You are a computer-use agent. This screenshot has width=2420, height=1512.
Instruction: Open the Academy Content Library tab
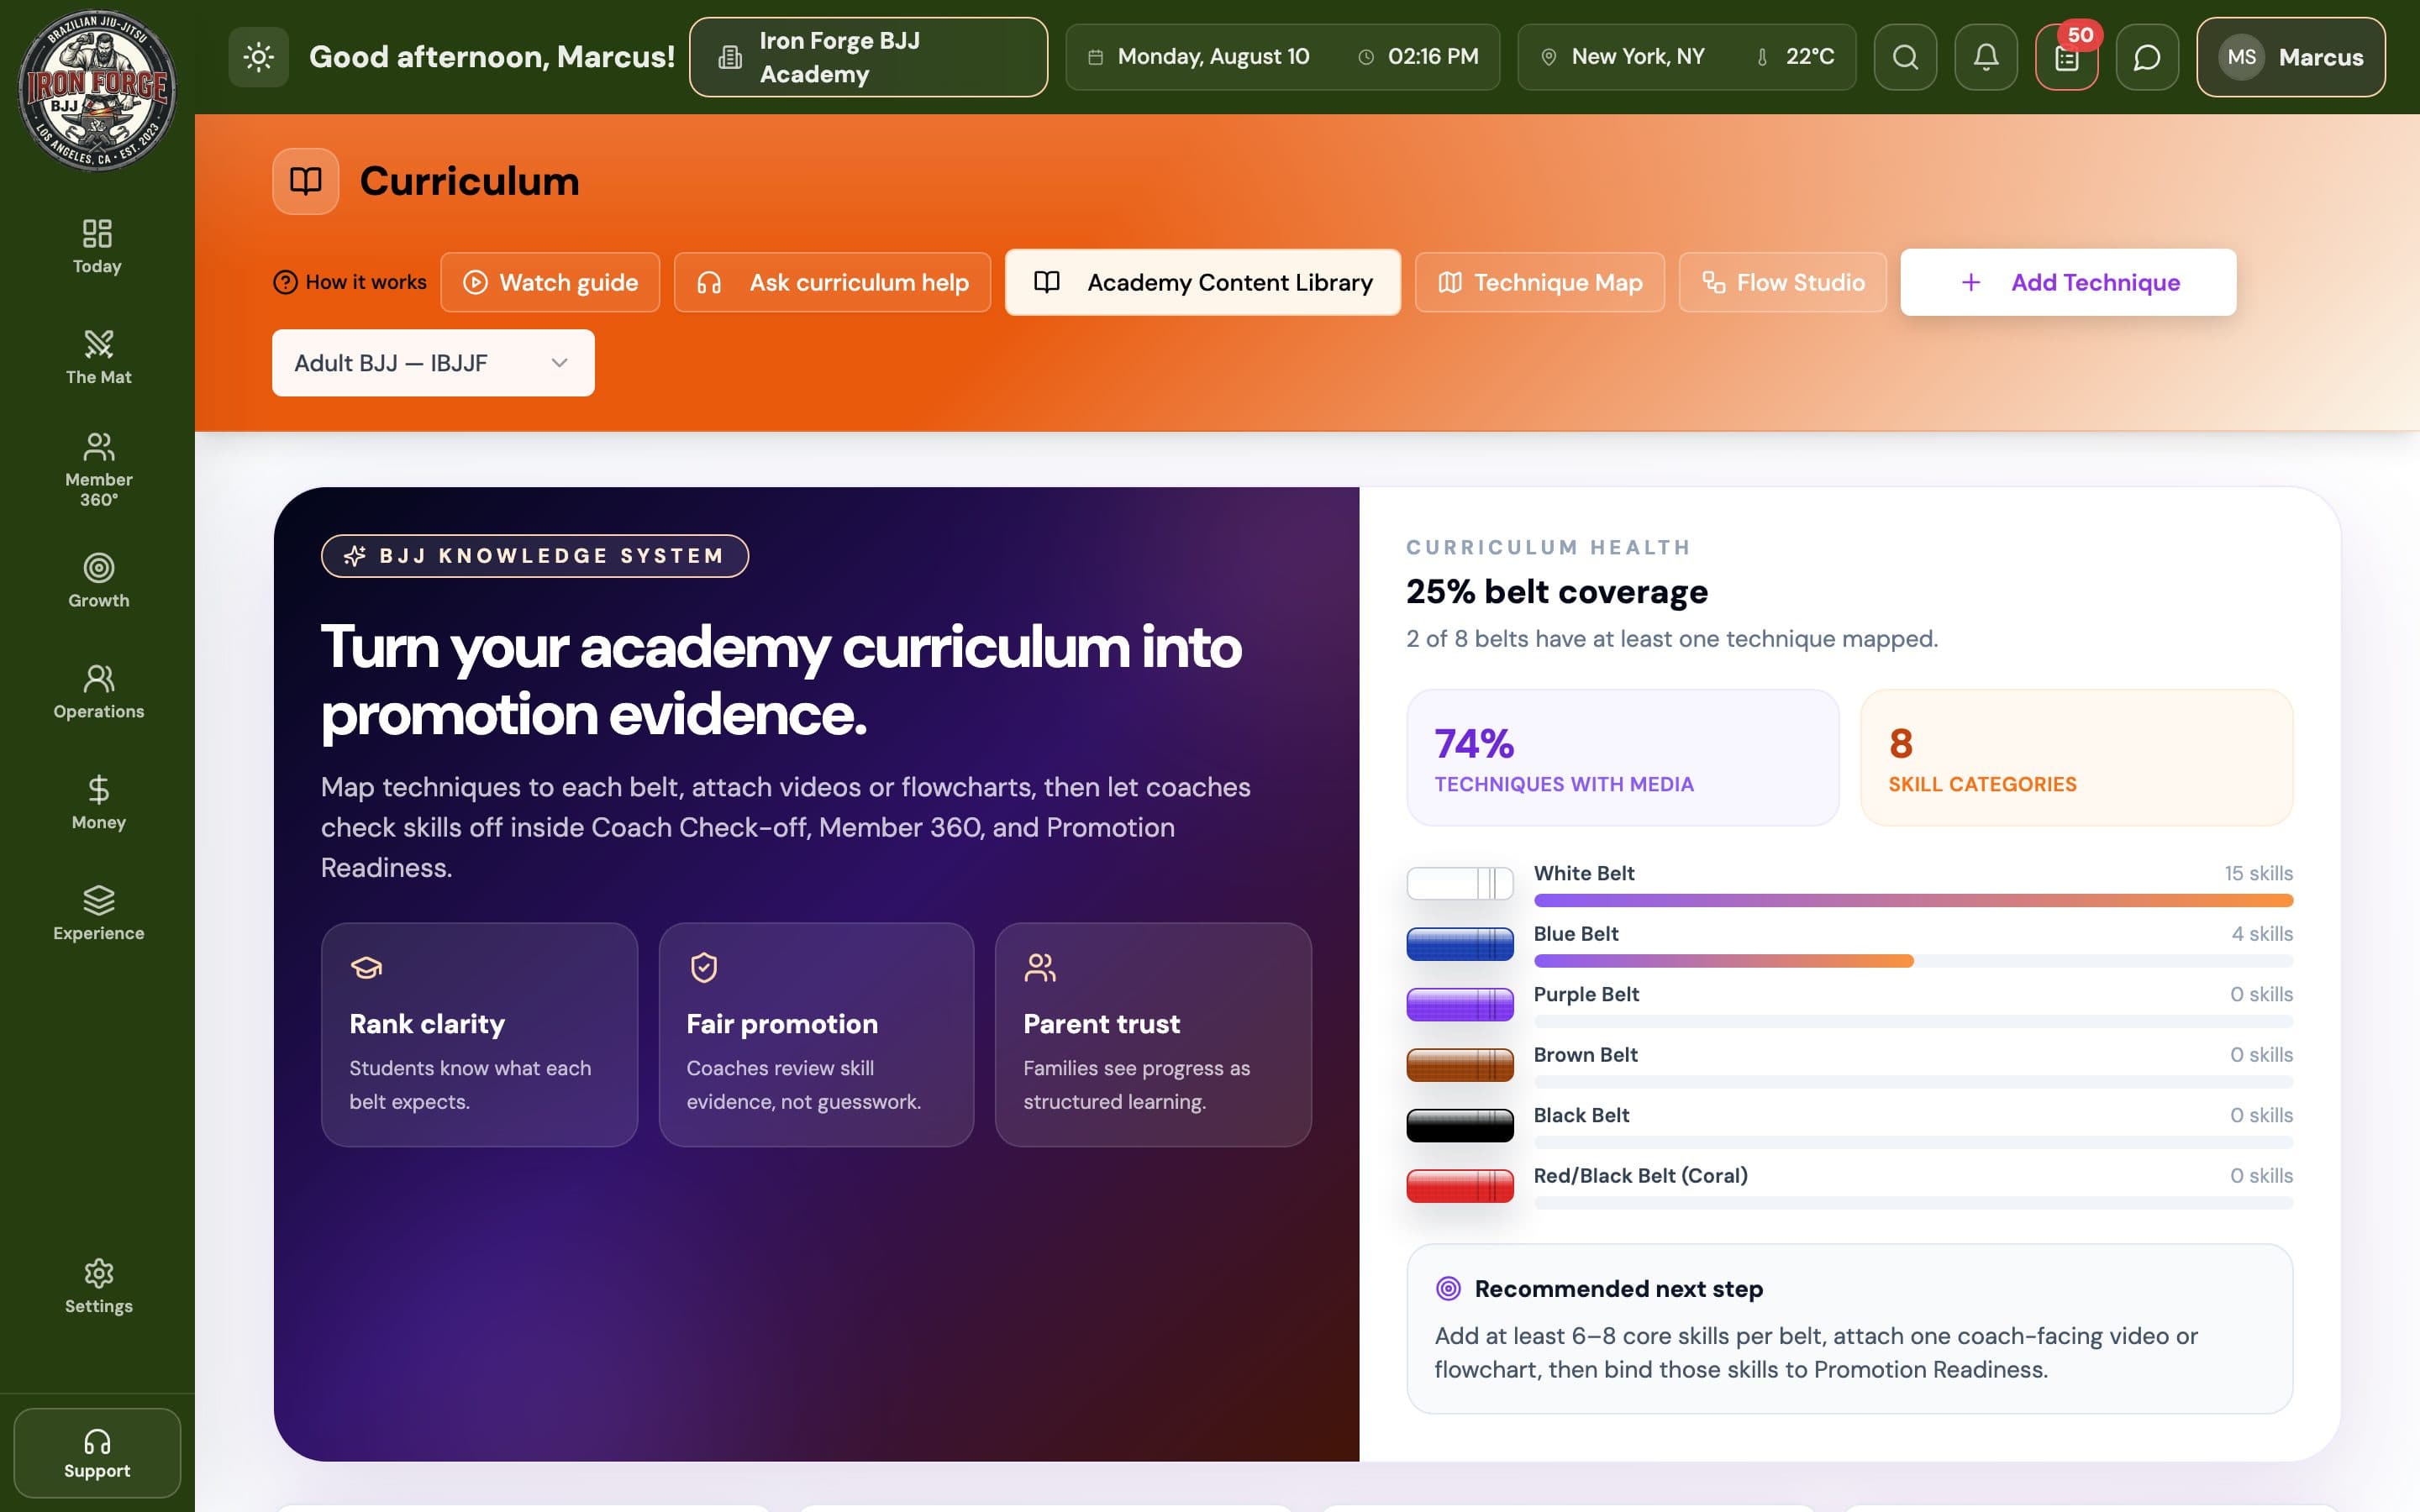point(1203,282)
